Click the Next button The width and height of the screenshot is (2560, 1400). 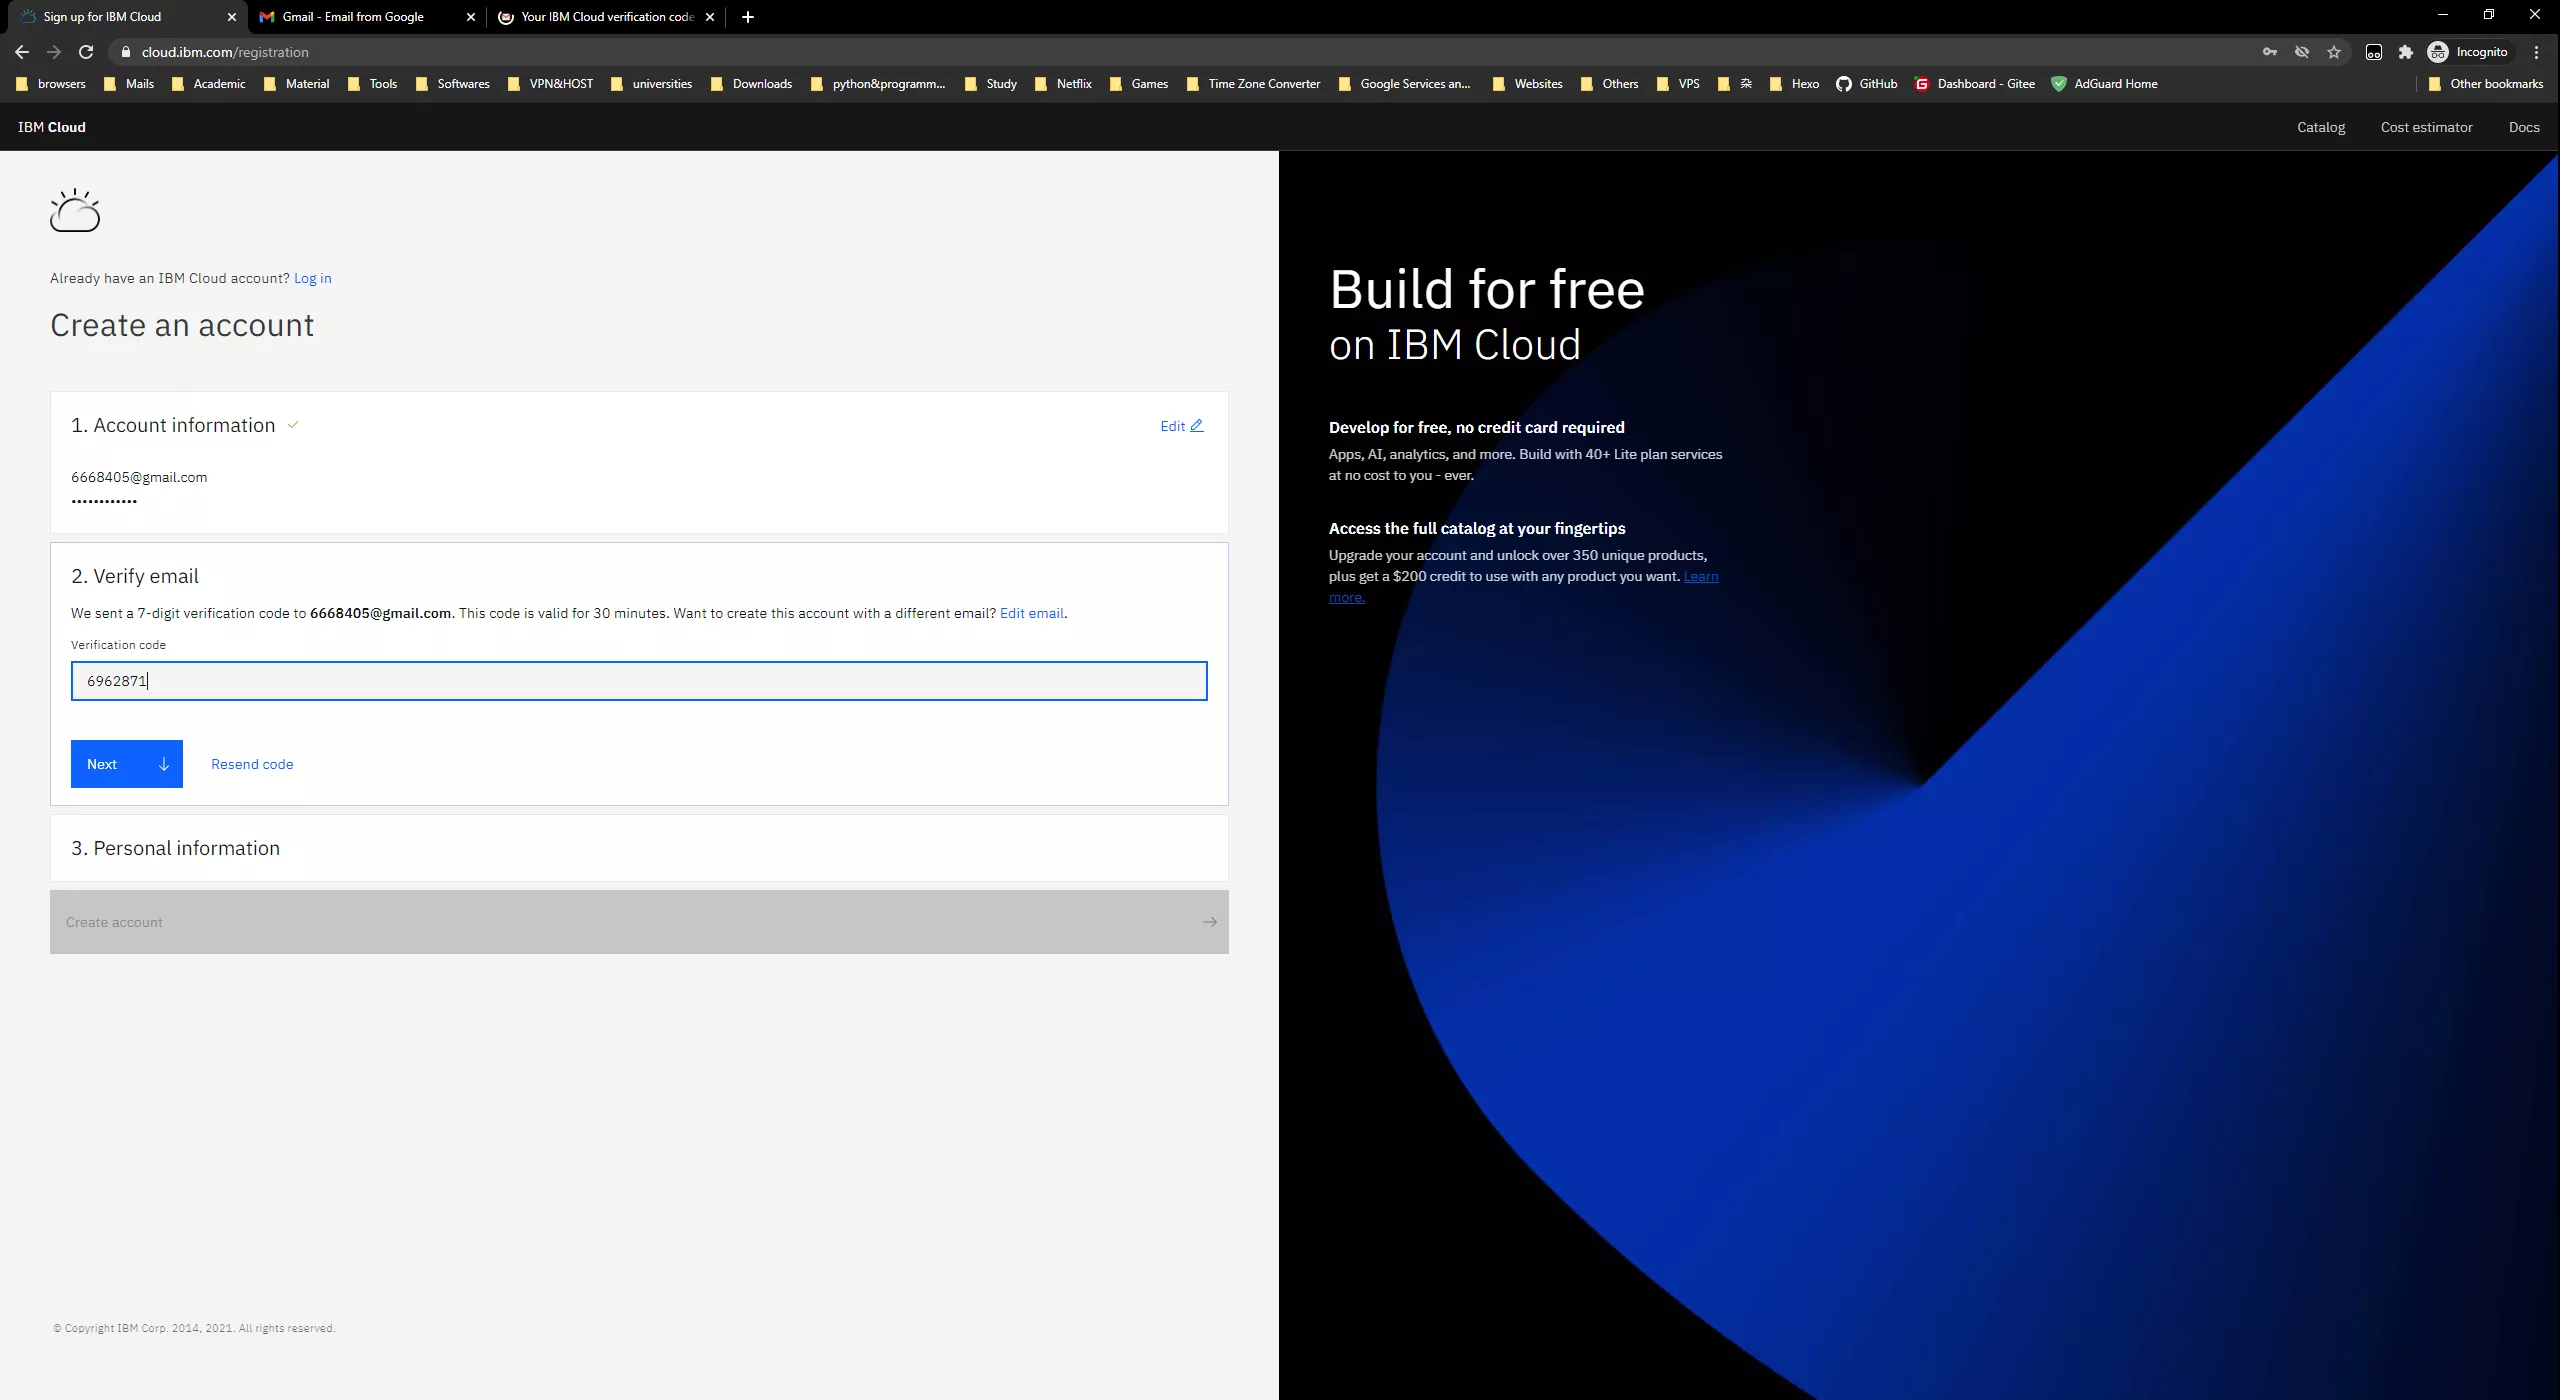[127, 764]
